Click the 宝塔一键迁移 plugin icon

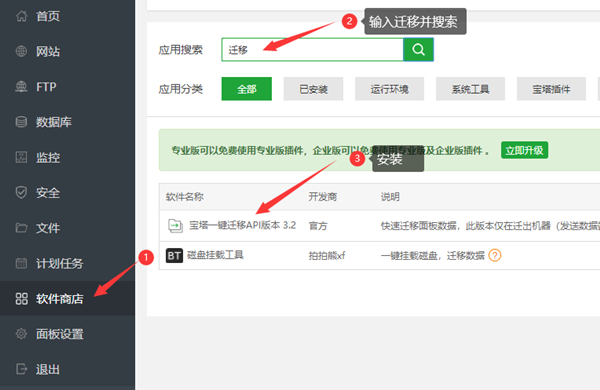point(175,225)
